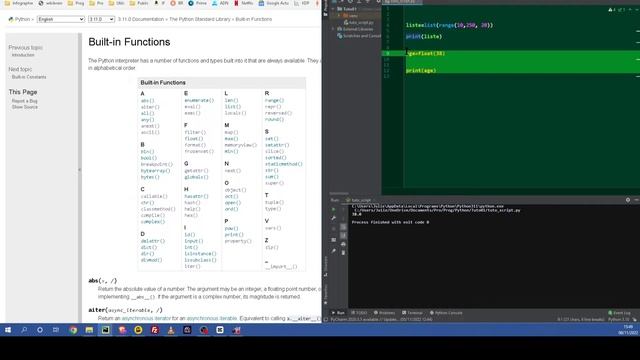The width and height of the screenshot is (640, 360).
Task: Click Report a Bug link
Action: point(24,101)
